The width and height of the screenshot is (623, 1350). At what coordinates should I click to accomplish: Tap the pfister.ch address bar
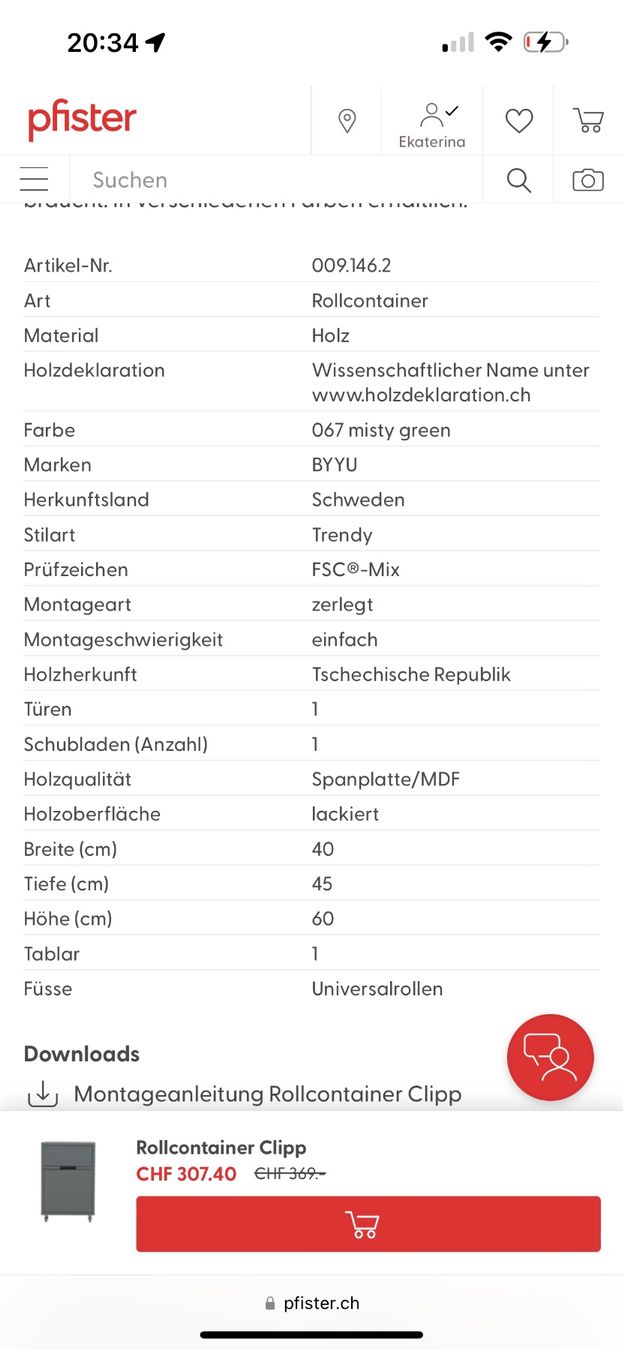[x=311, y=1303]
